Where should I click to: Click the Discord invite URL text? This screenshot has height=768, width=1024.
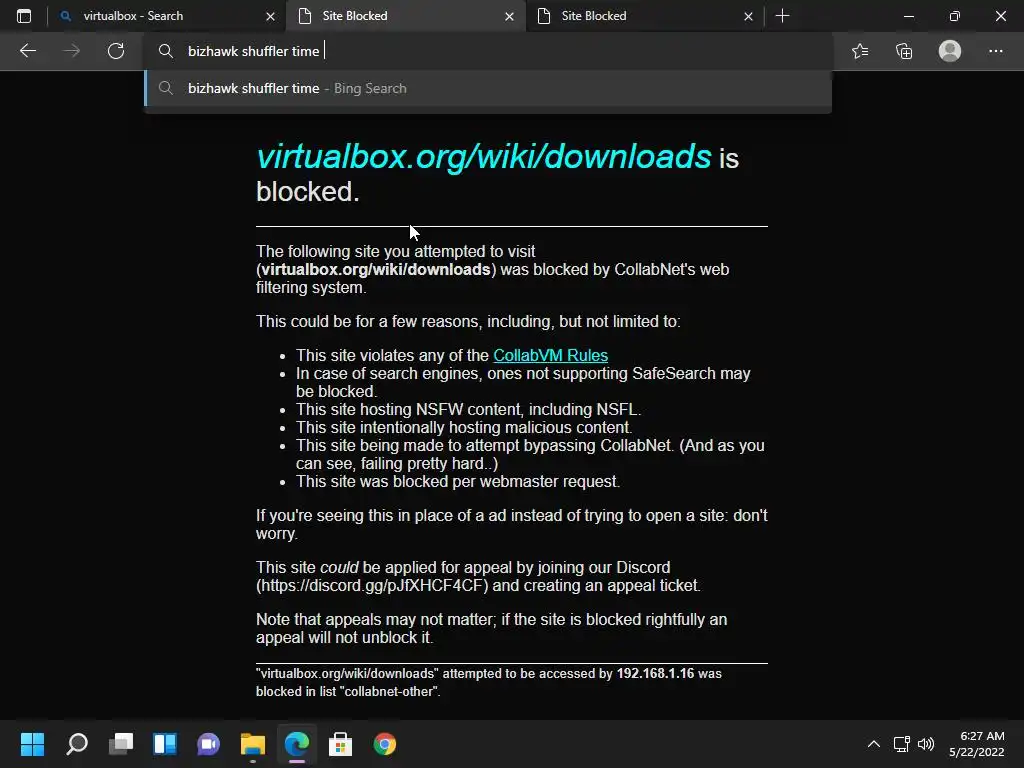[374, 585]
